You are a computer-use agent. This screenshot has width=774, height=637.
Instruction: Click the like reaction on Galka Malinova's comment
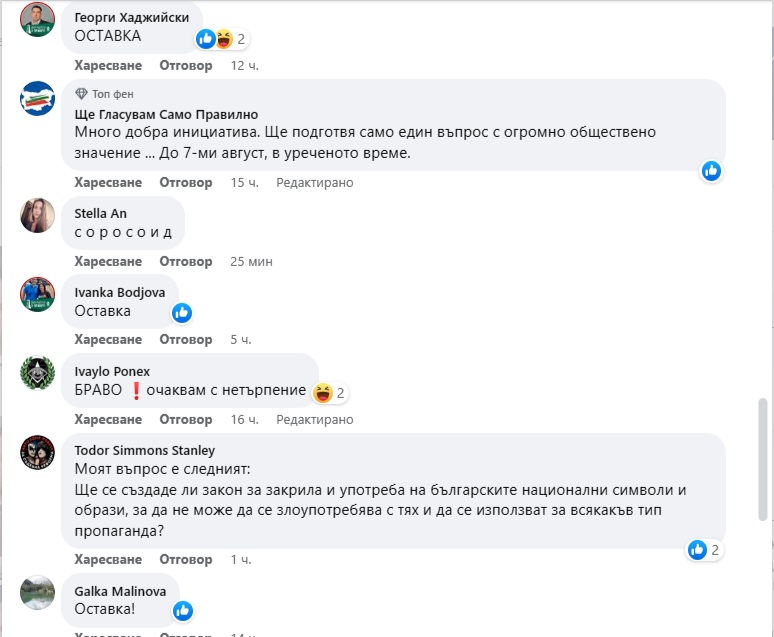pos(182,610)
